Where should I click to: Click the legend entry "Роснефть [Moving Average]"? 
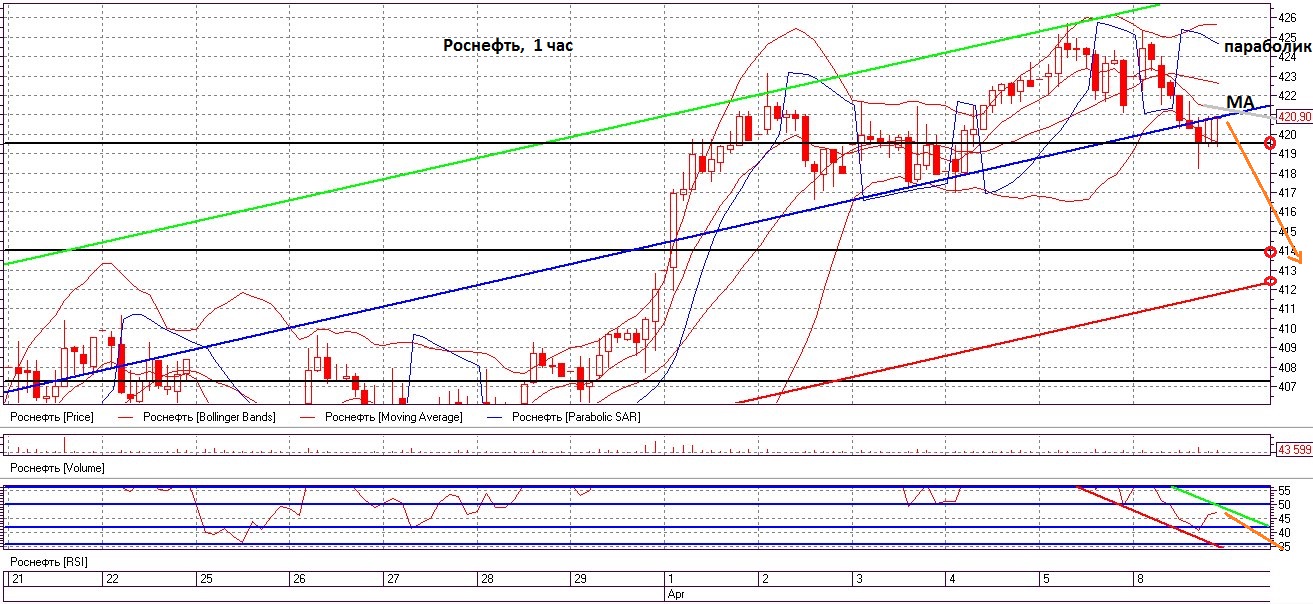coord(394,416)
